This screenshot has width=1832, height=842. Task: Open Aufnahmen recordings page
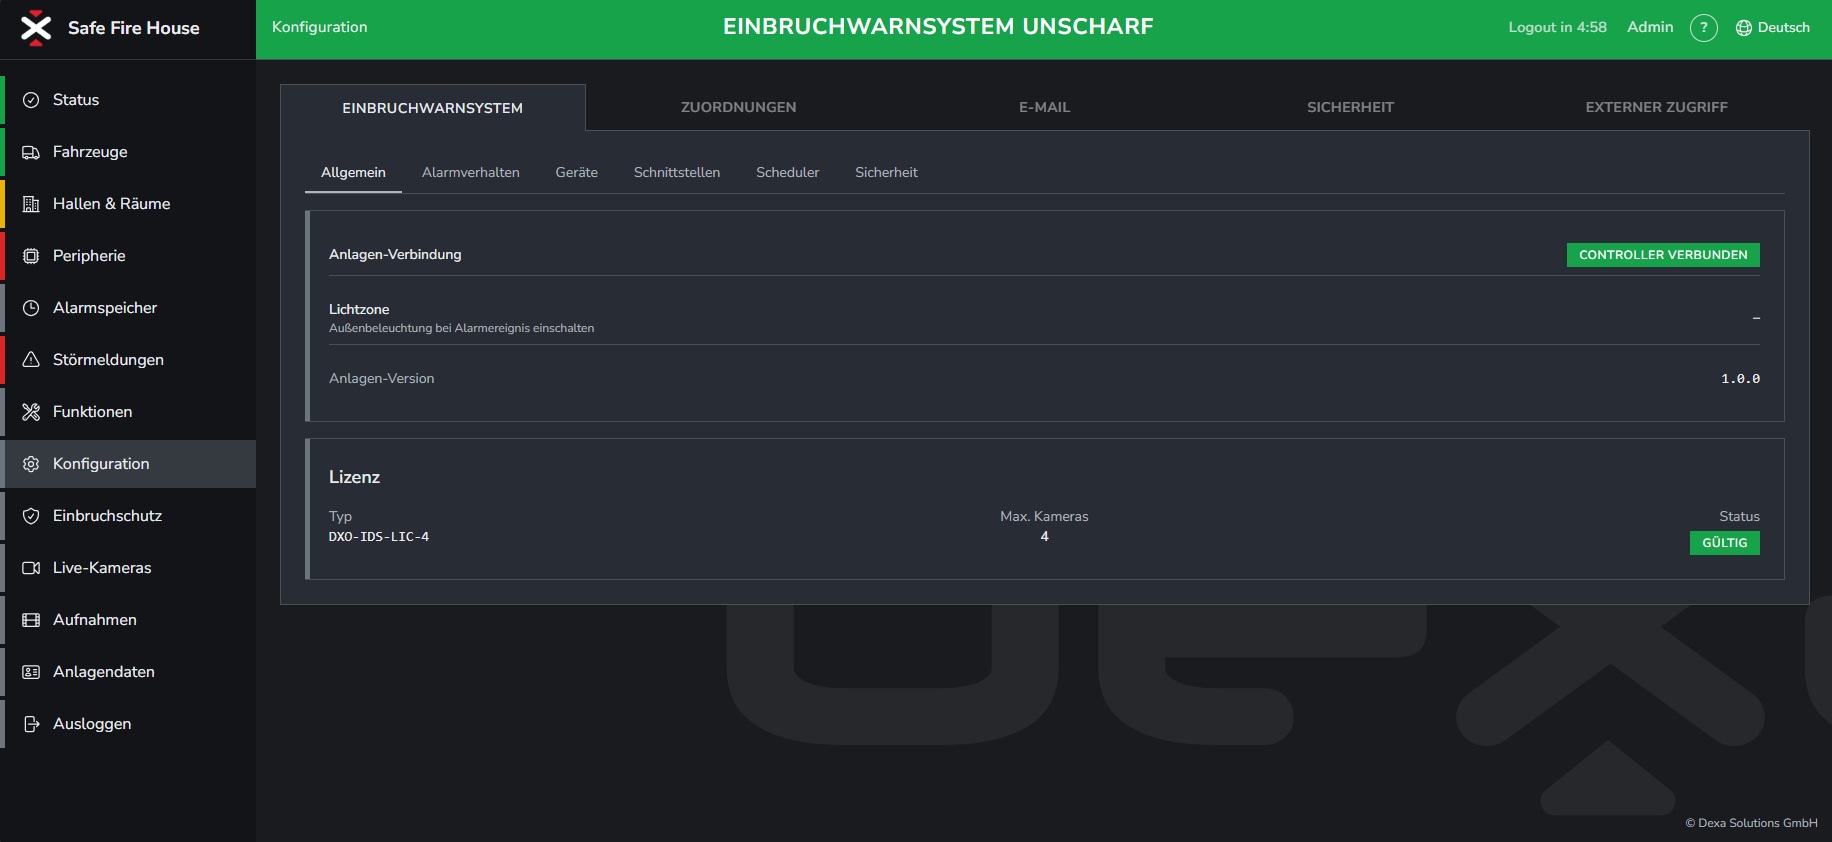128,620
